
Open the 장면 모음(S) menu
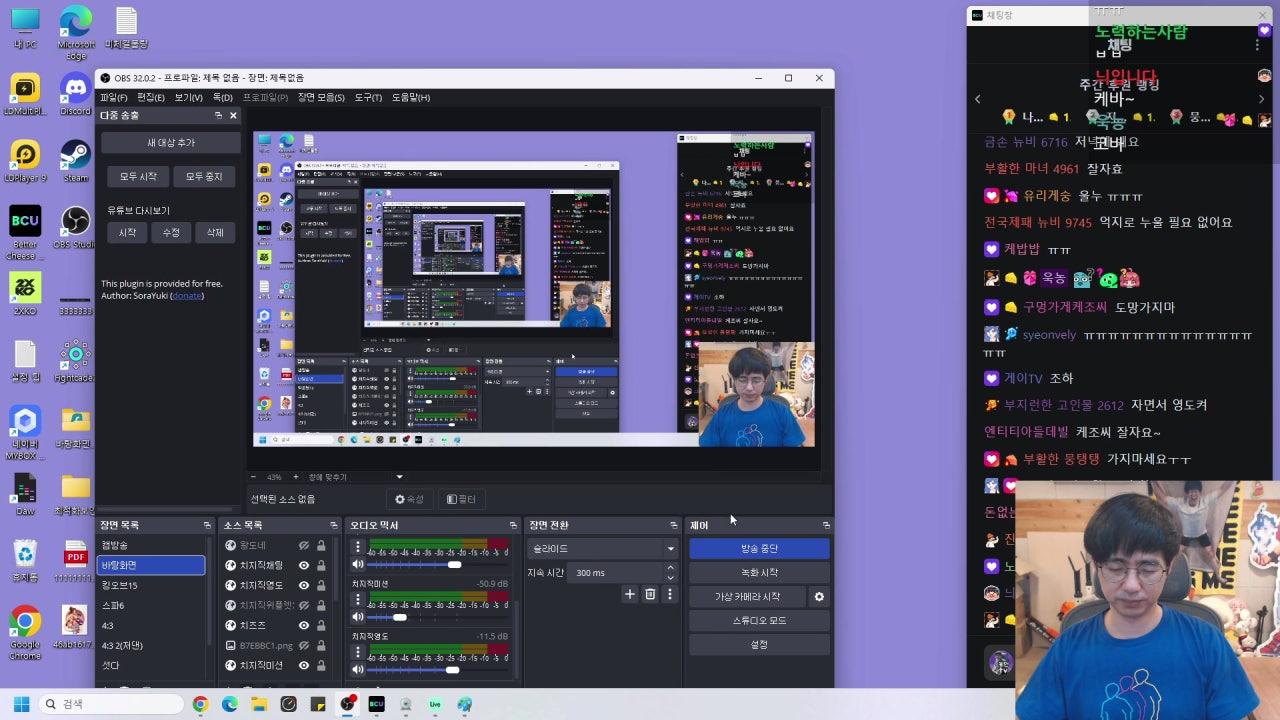tap(321, 97)
